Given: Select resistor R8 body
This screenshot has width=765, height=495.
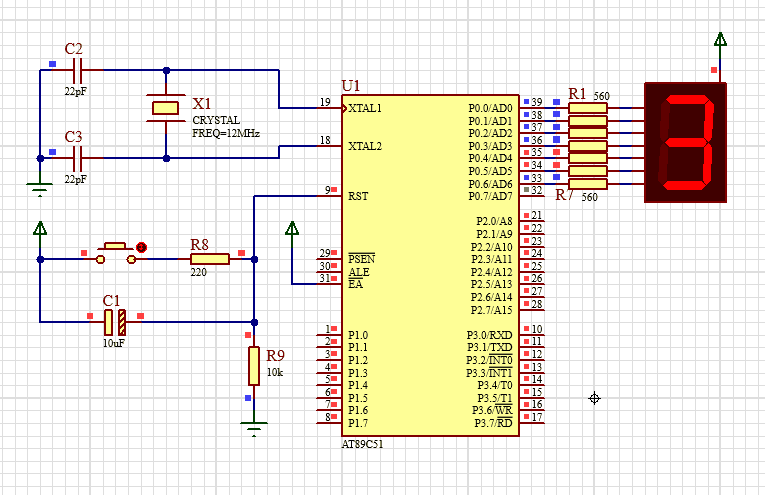Looking at the screenshot, I should click(210, 259).
